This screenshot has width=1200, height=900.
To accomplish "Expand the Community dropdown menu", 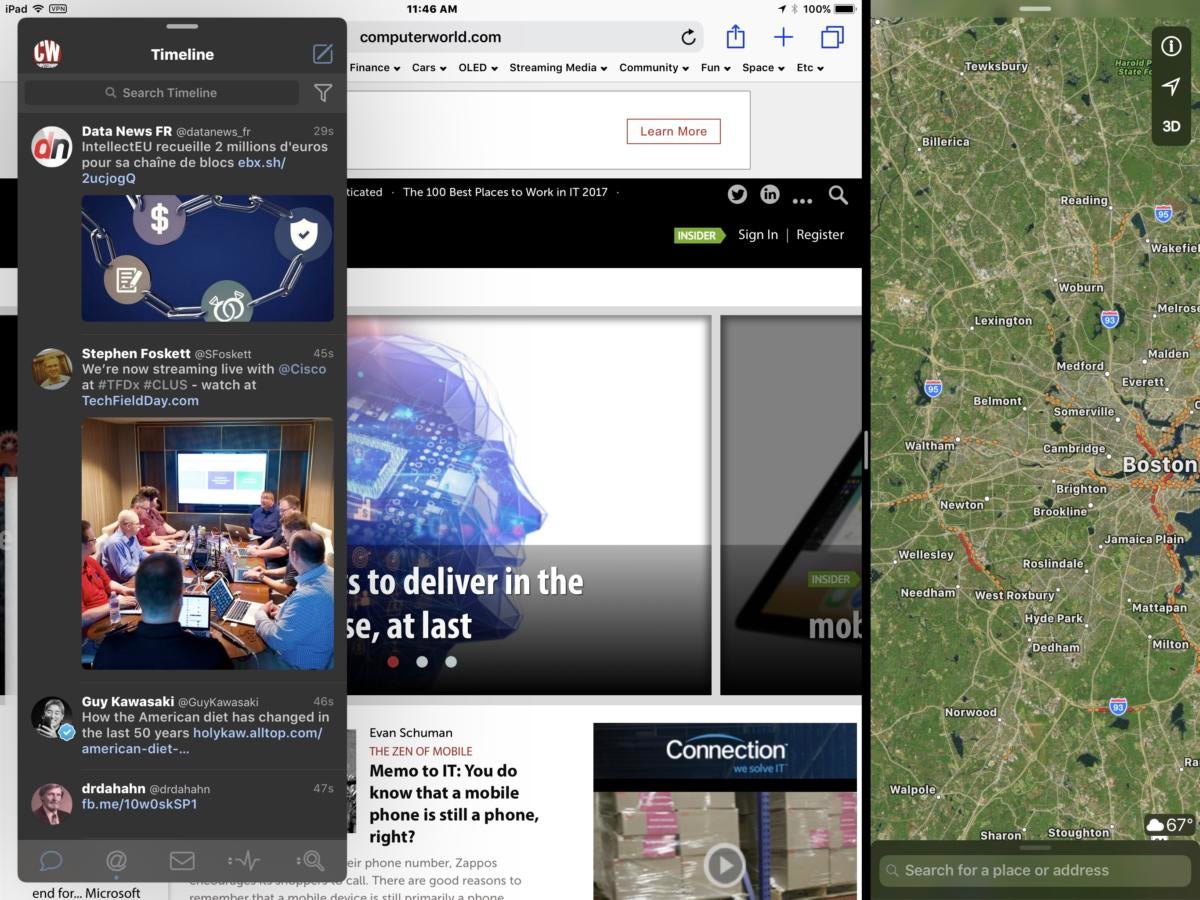I will 654,68.
